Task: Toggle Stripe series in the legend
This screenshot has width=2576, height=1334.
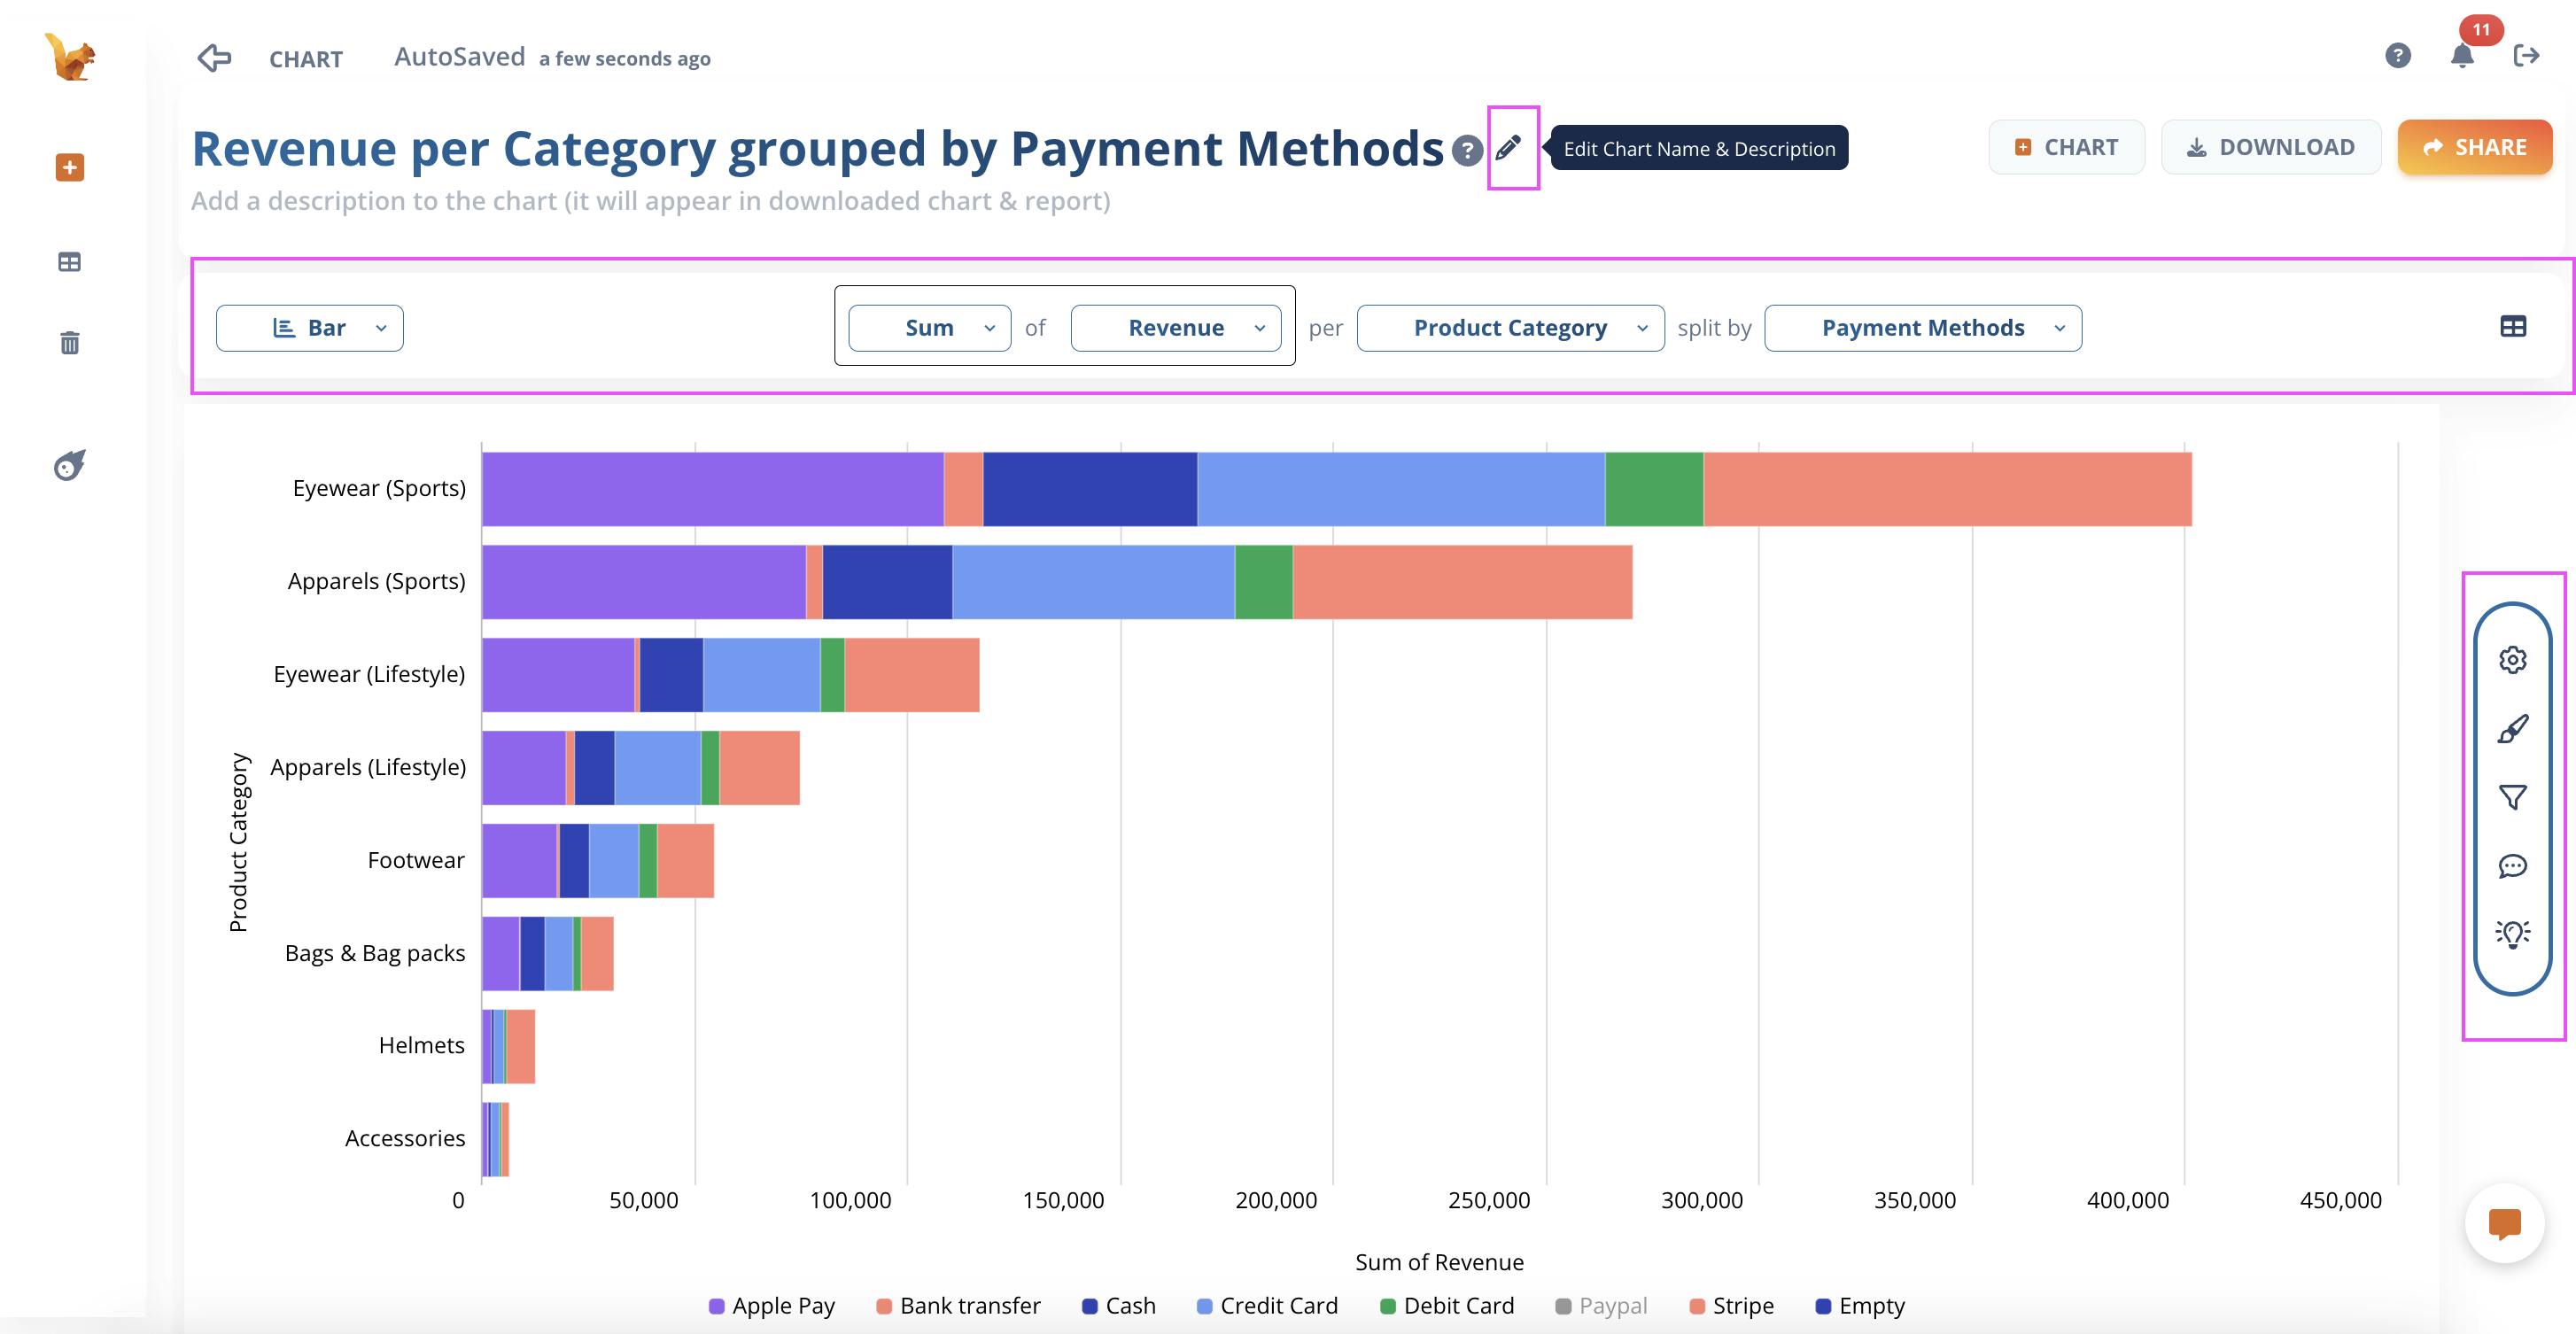Action: coord(1732,1305)
